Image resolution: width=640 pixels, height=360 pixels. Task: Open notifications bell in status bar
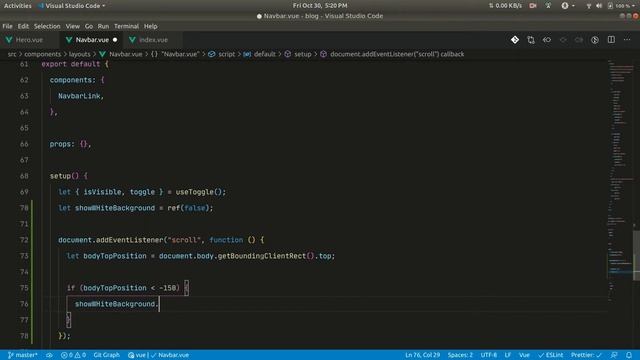[x=629, y=355]
